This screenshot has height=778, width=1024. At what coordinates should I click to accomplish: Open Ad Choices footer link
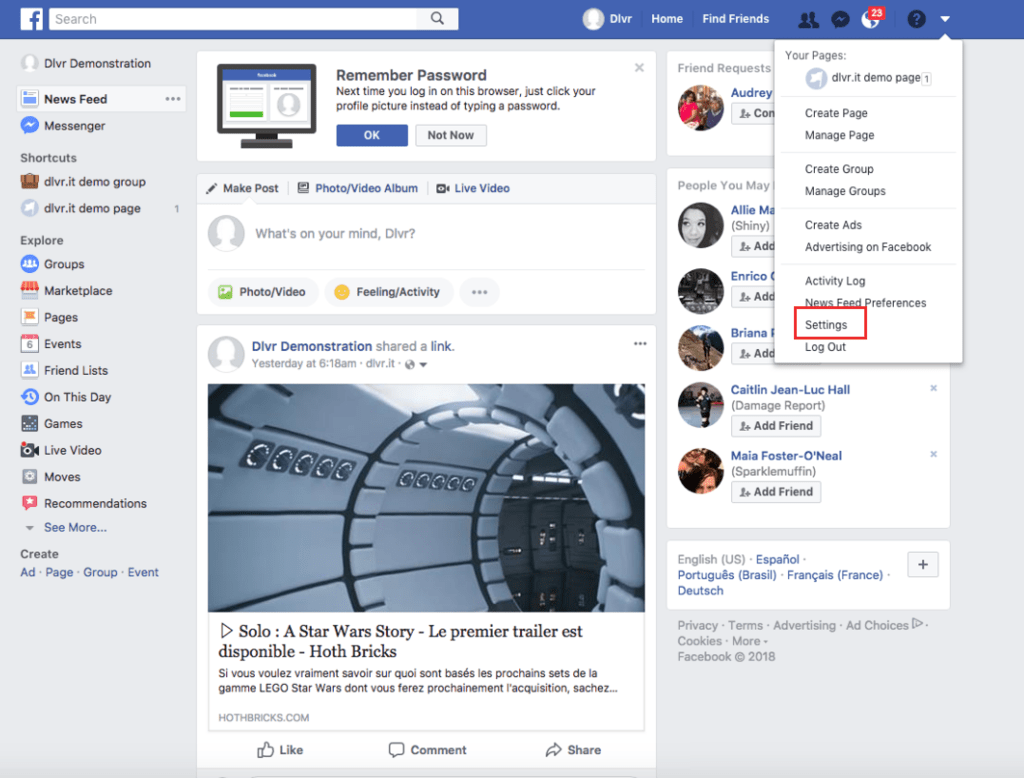884,625
